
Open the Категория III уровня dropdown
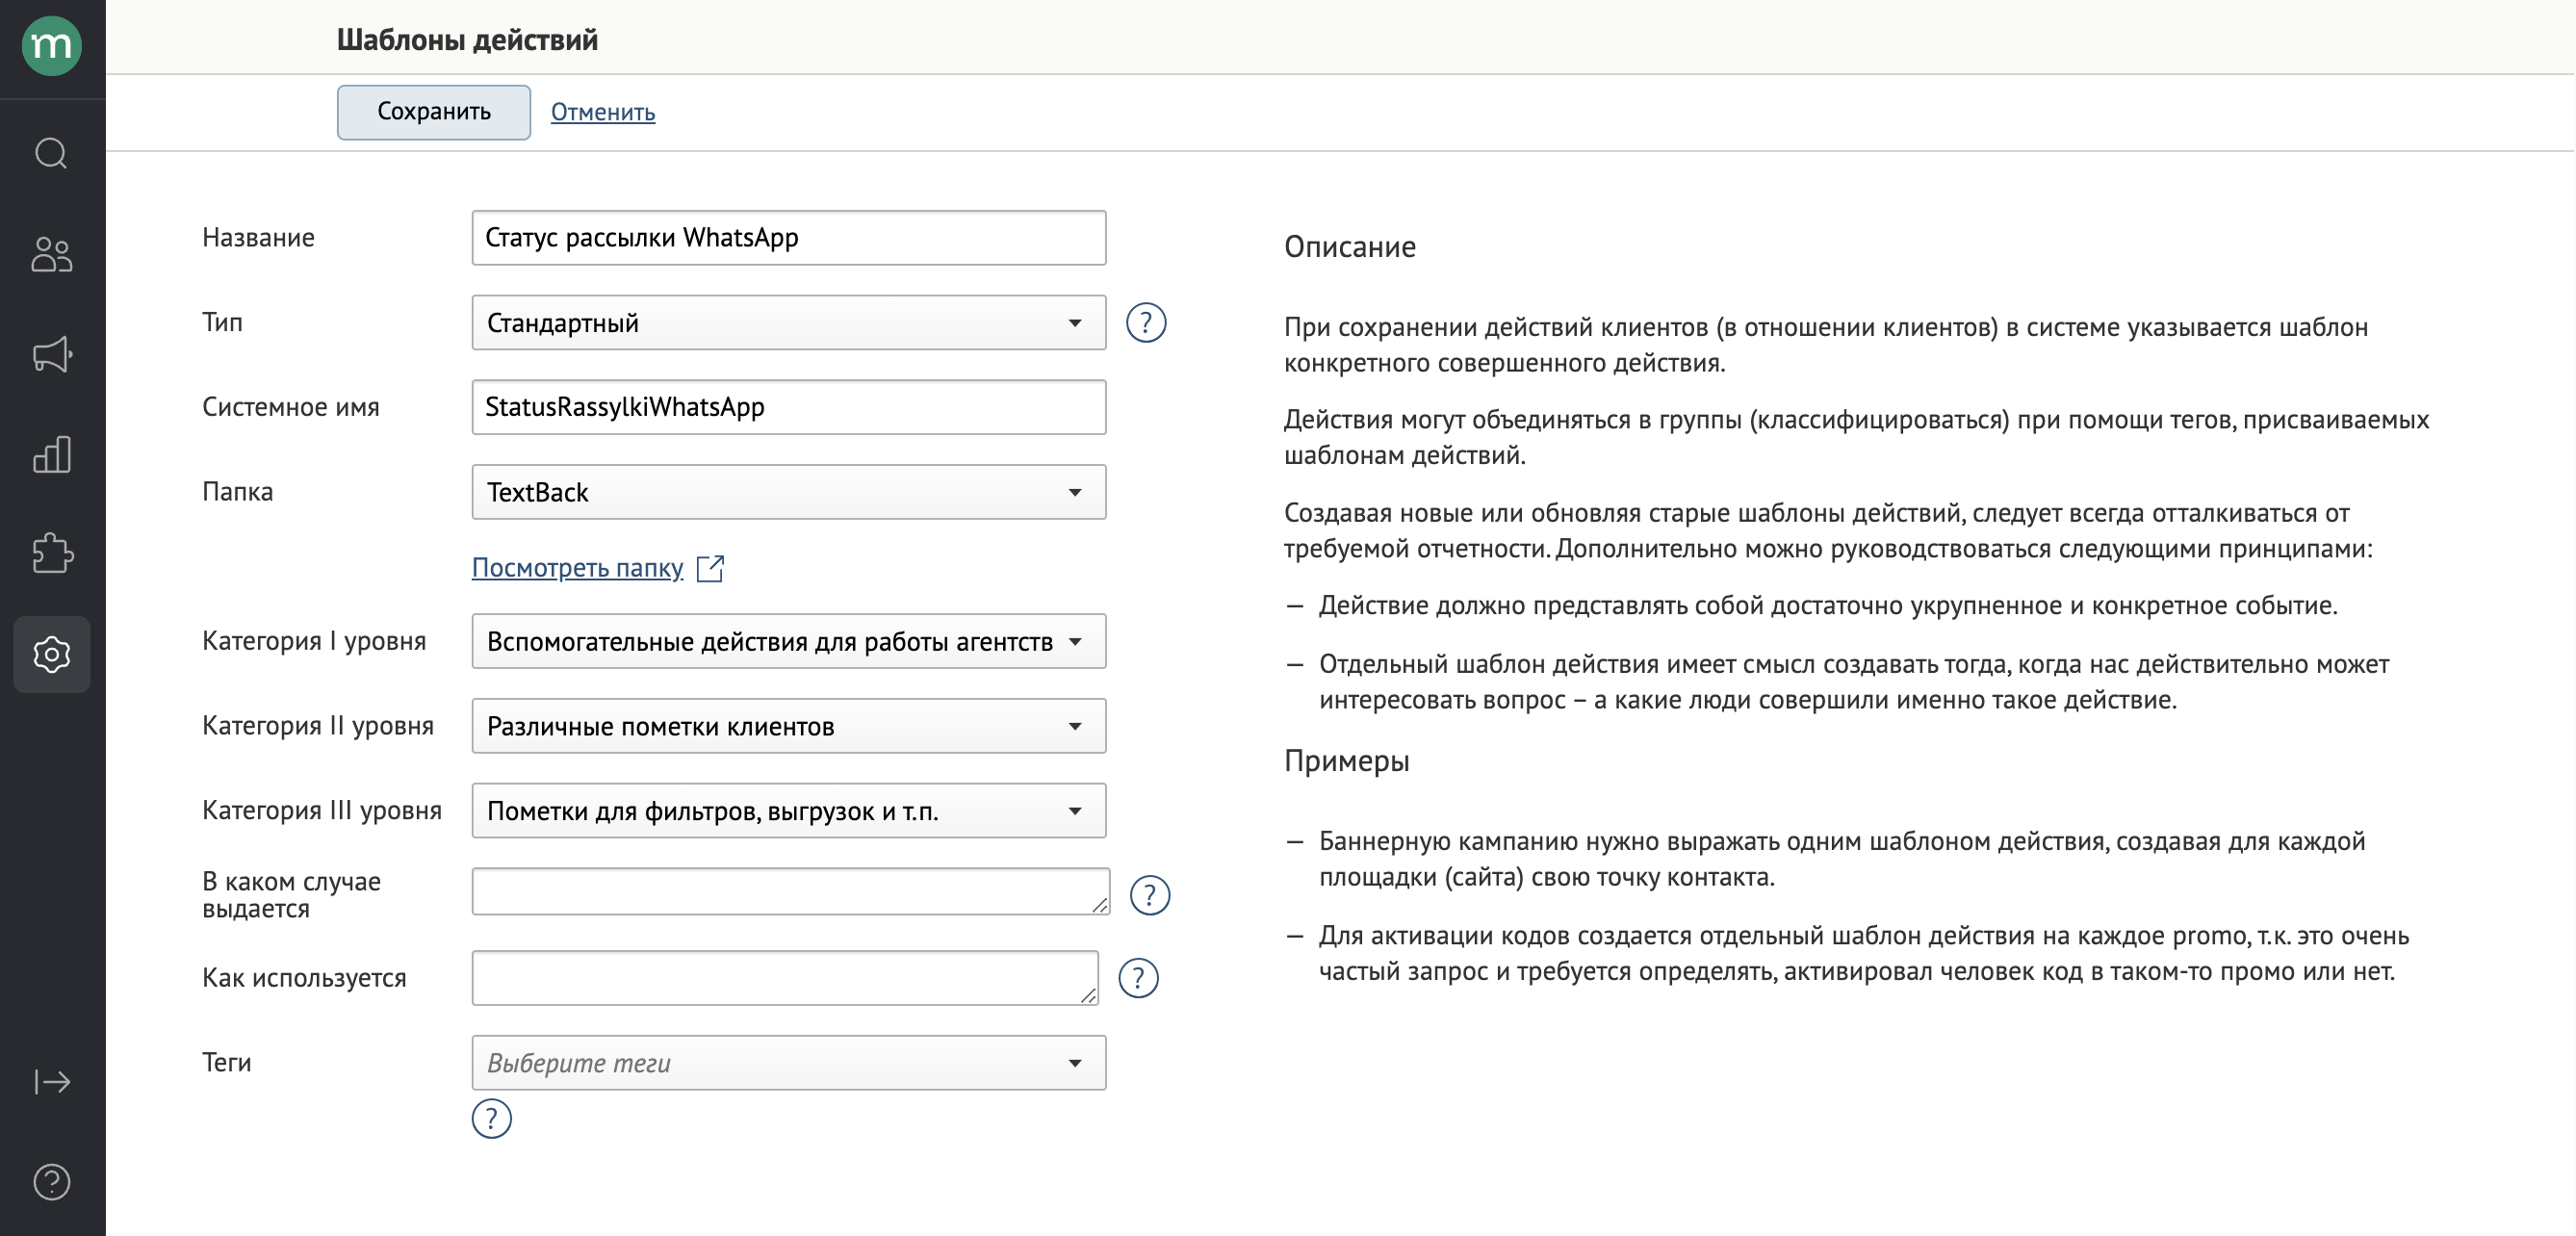789,811
